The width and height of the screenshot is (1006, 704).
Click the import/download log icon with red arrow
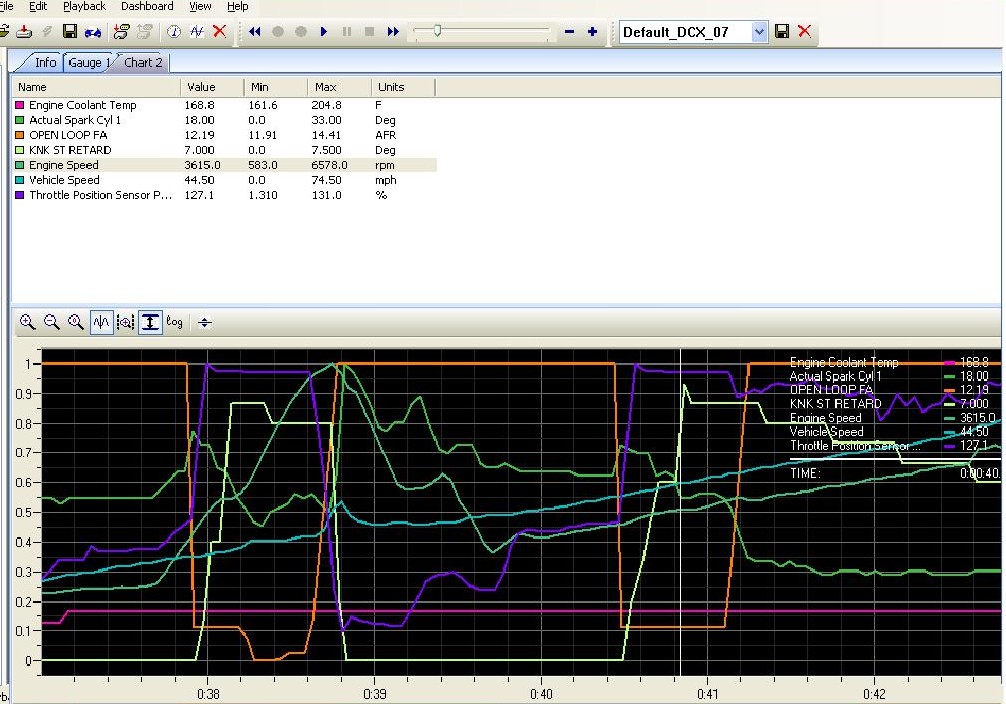tap(24, 31)
